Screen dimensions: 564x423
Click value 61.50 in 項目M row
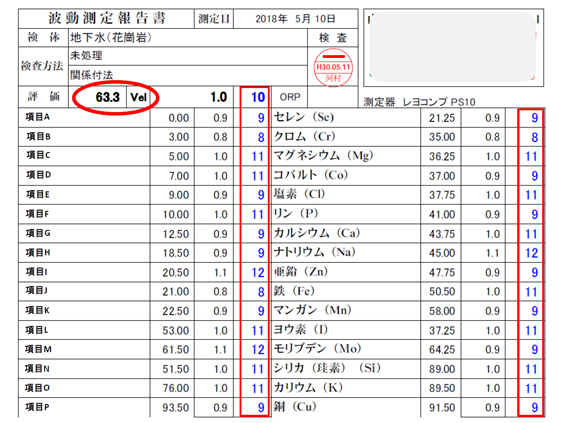(176, 350)
